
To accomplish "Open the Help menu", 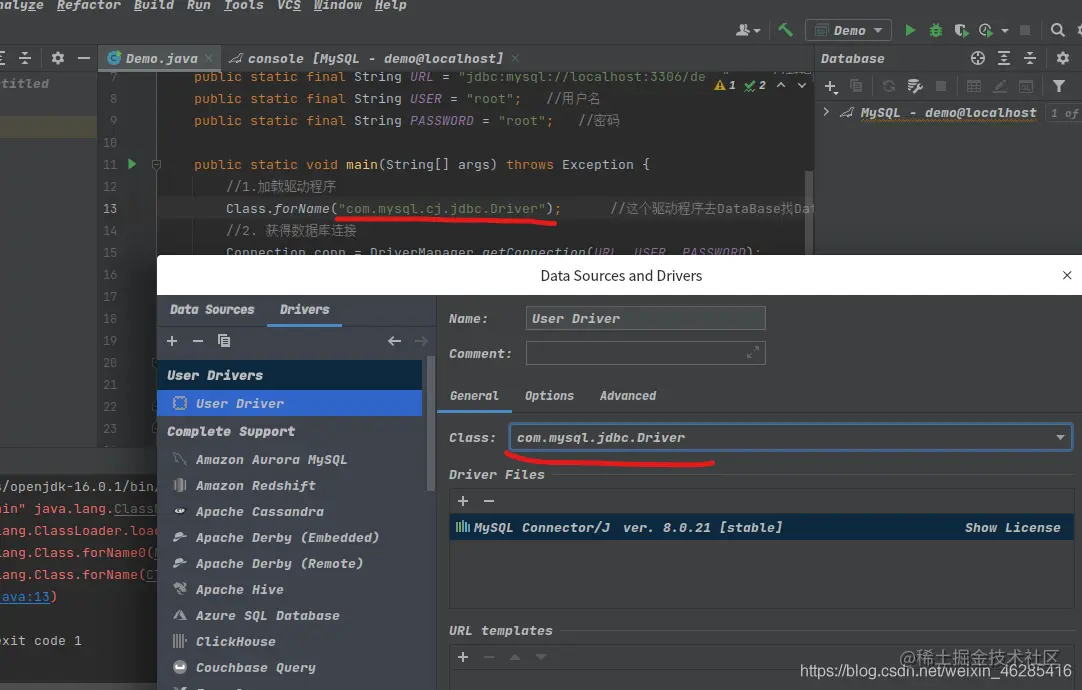I will (391, 6).
